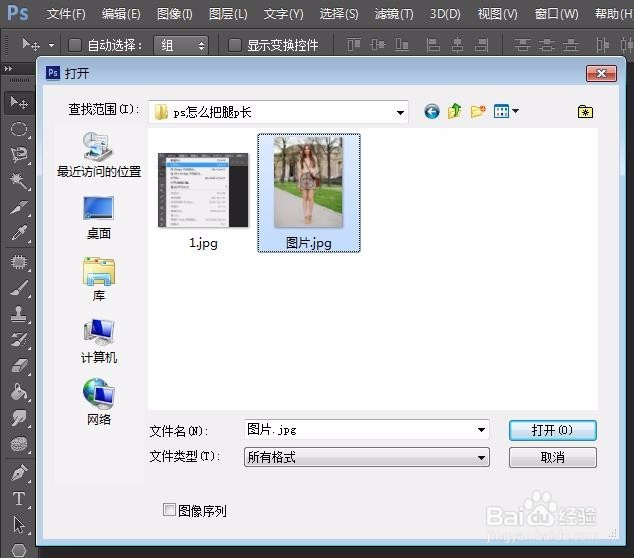Select the Magic Wand tool

tap(19, 181)
